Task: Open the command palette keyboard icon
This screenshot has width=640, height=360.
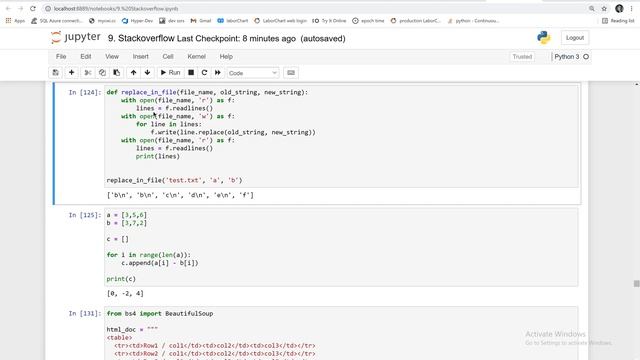Action: click(x=291, y=73)
